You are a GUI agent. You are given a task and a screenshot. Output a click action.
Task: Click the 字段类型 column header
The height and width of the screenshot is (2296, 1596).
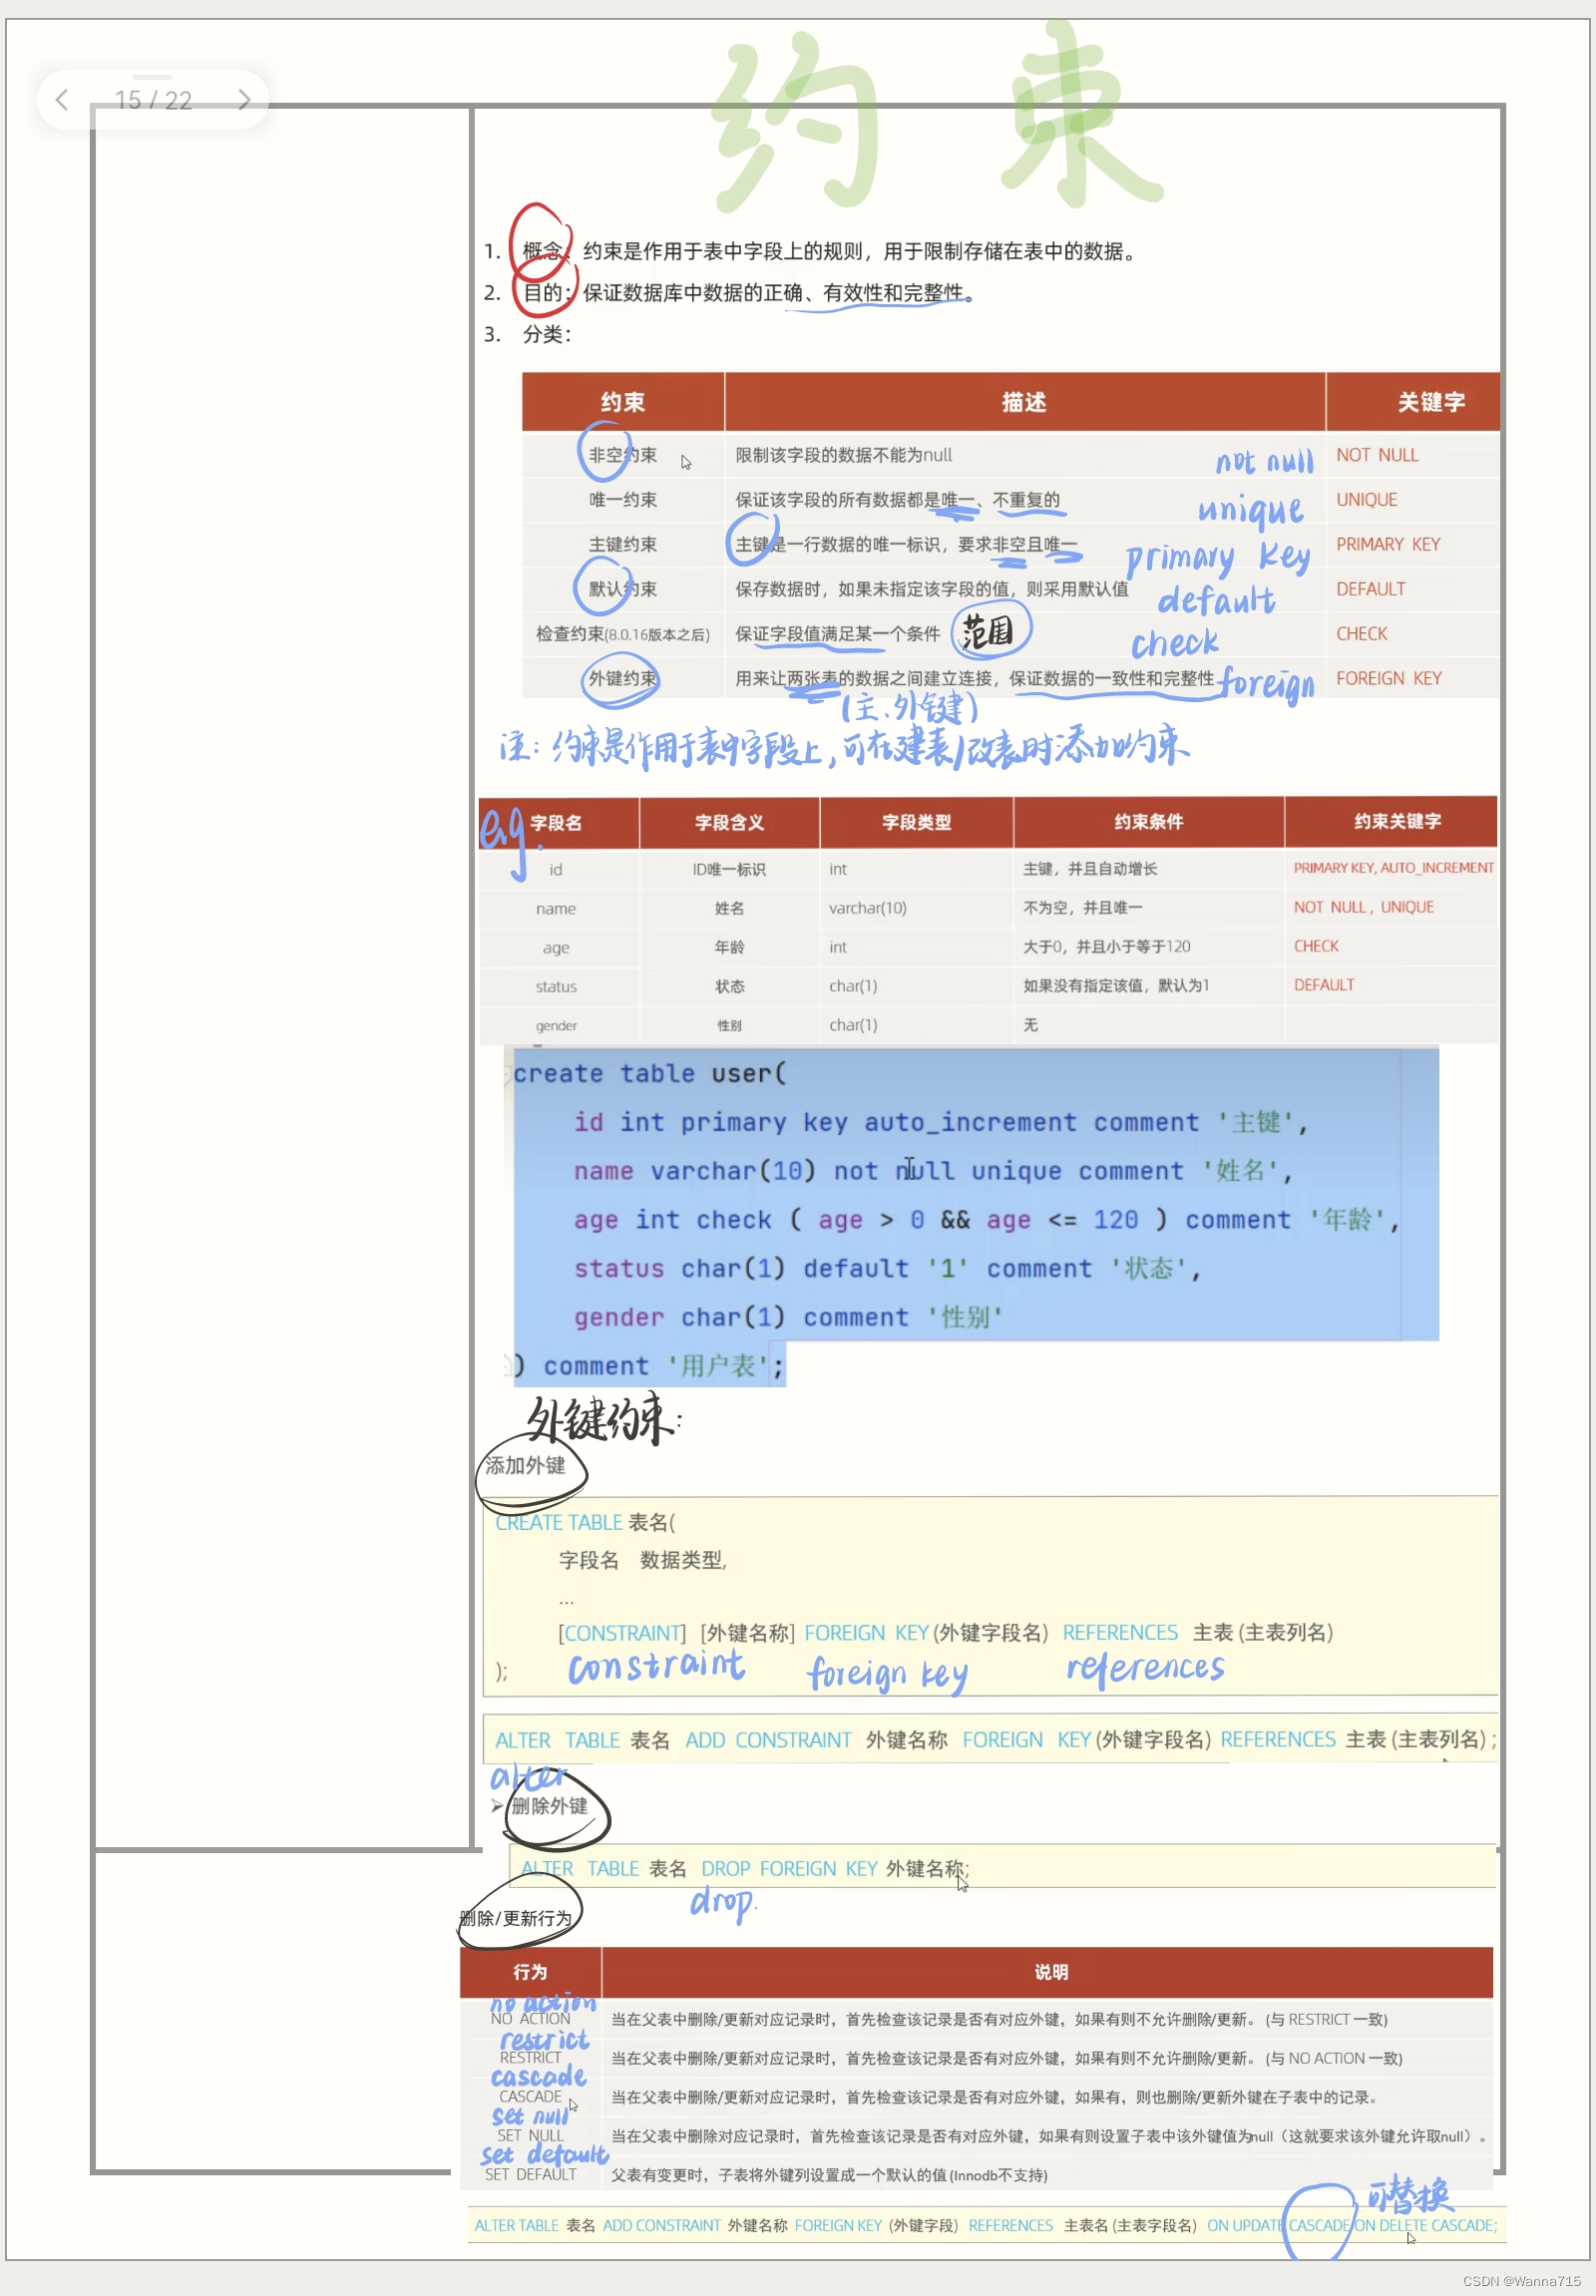tap(916, 822)
